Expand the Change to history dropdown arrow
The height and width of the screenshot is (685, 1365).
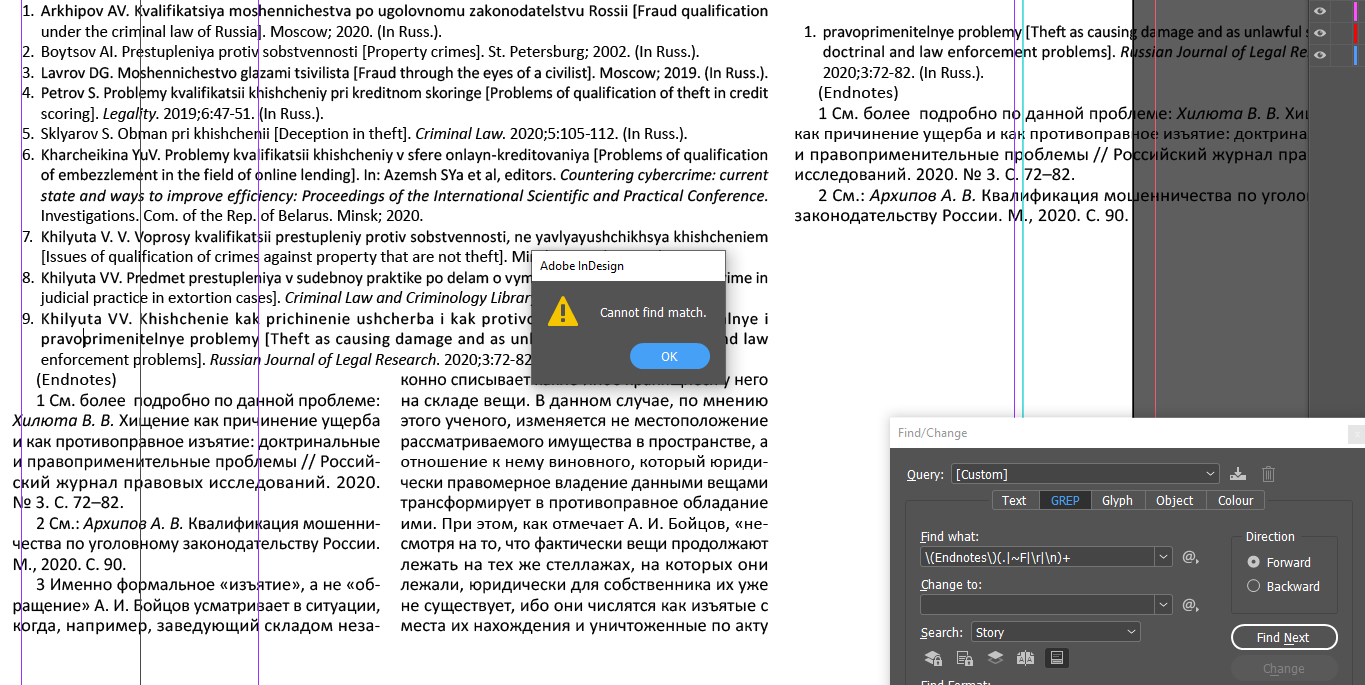[x=1163, y=604]
